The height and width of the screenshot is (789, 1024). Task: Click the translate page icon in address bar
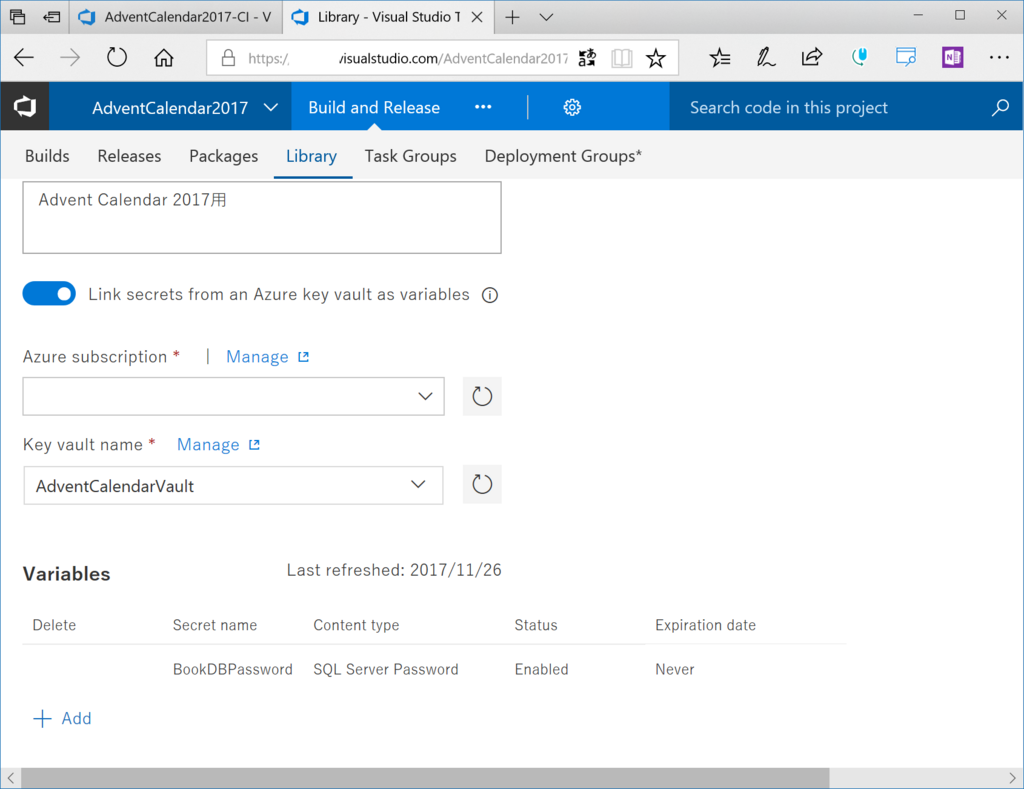click(587, 57)
